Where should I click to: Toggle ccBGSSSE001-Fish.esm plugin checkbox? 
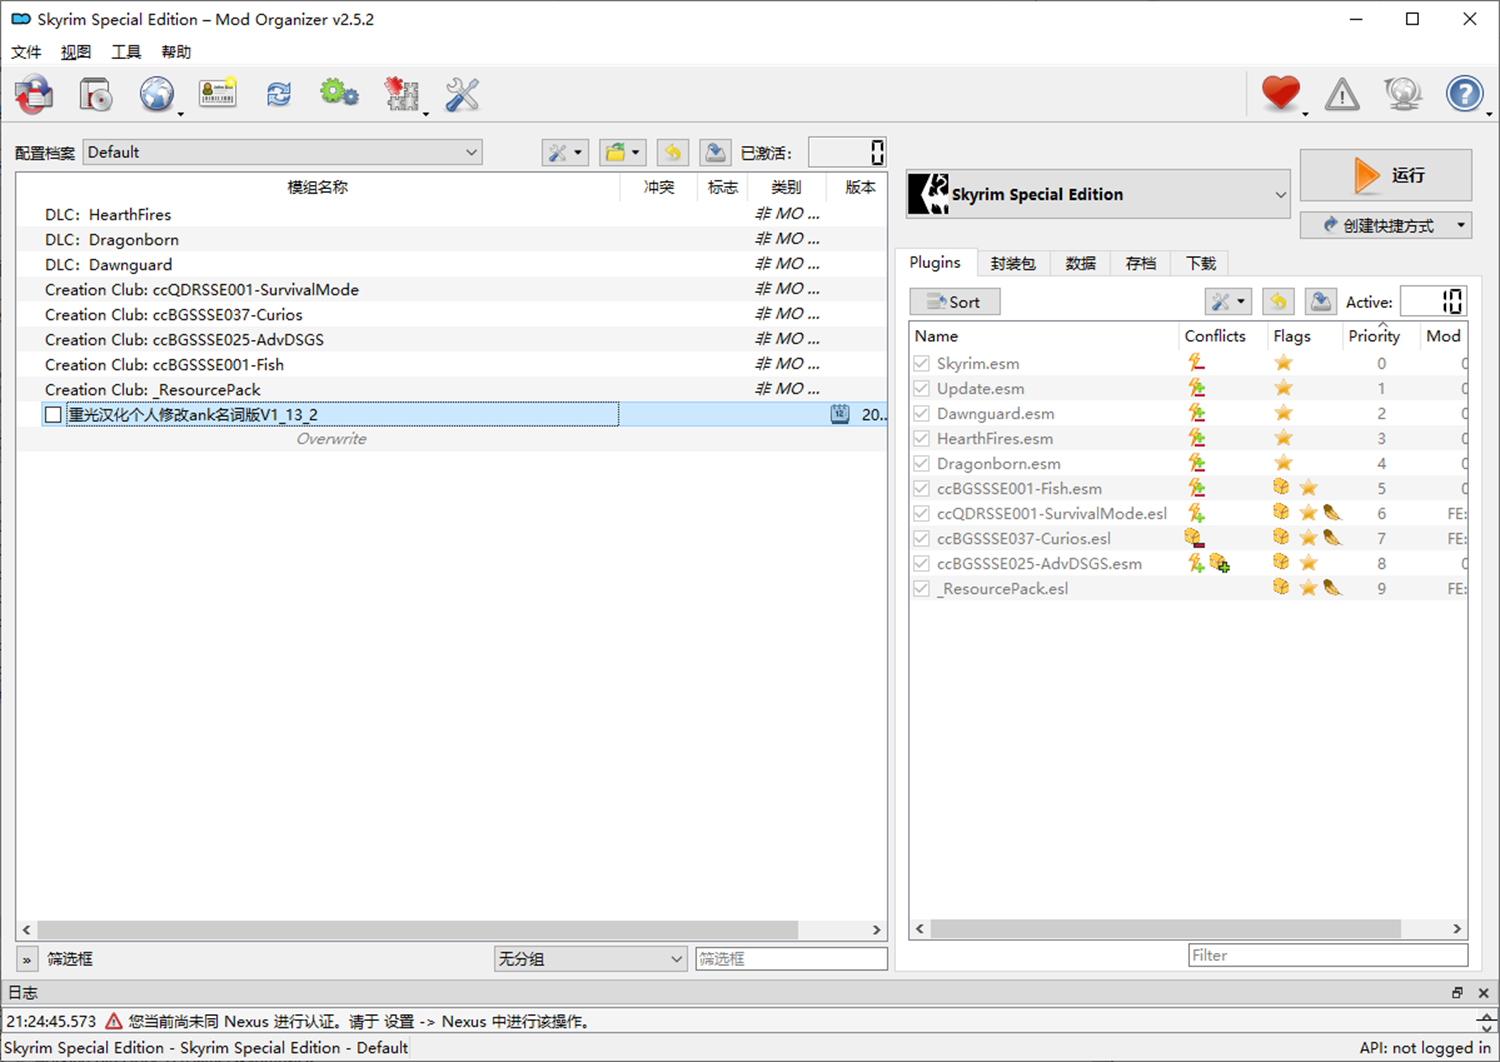click(x=921, y=488)
